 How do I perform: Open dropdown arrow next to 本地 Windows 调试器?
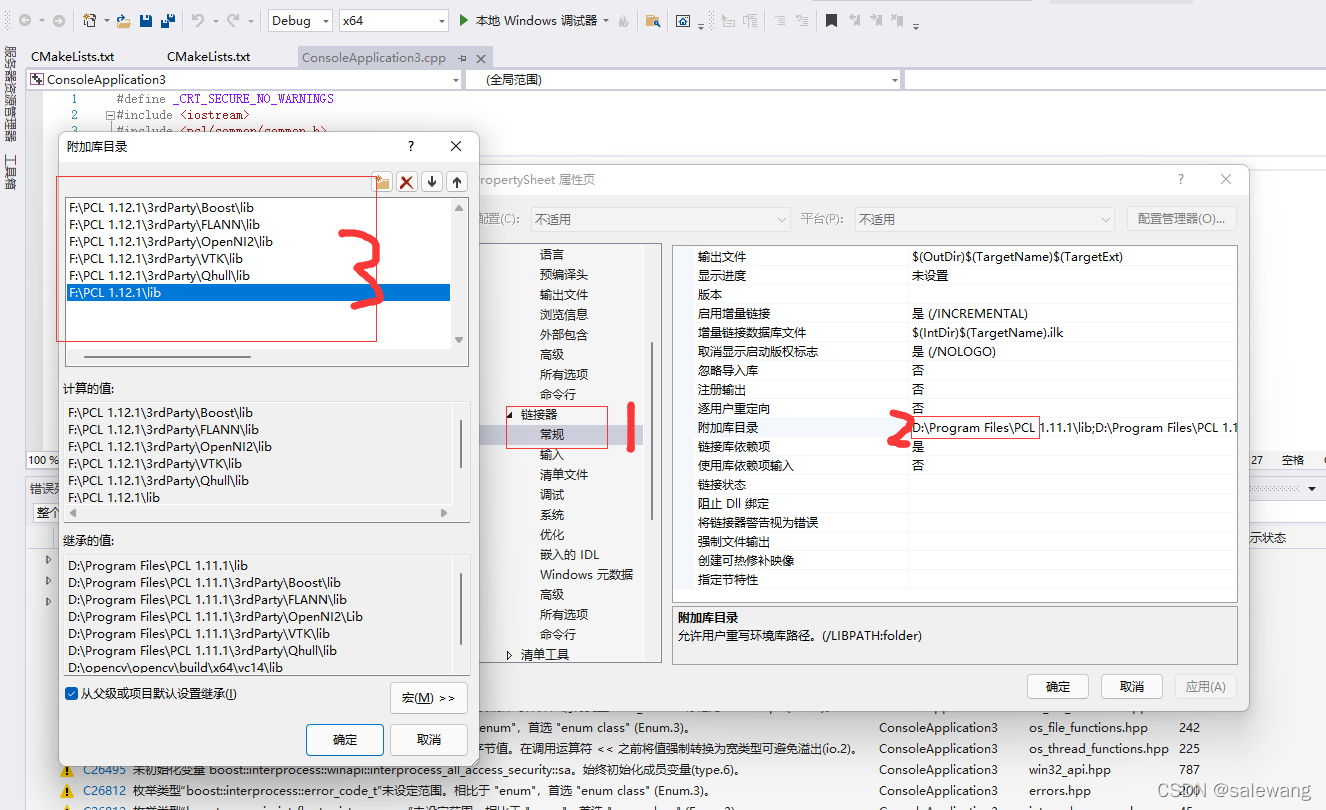click(605, 20)
